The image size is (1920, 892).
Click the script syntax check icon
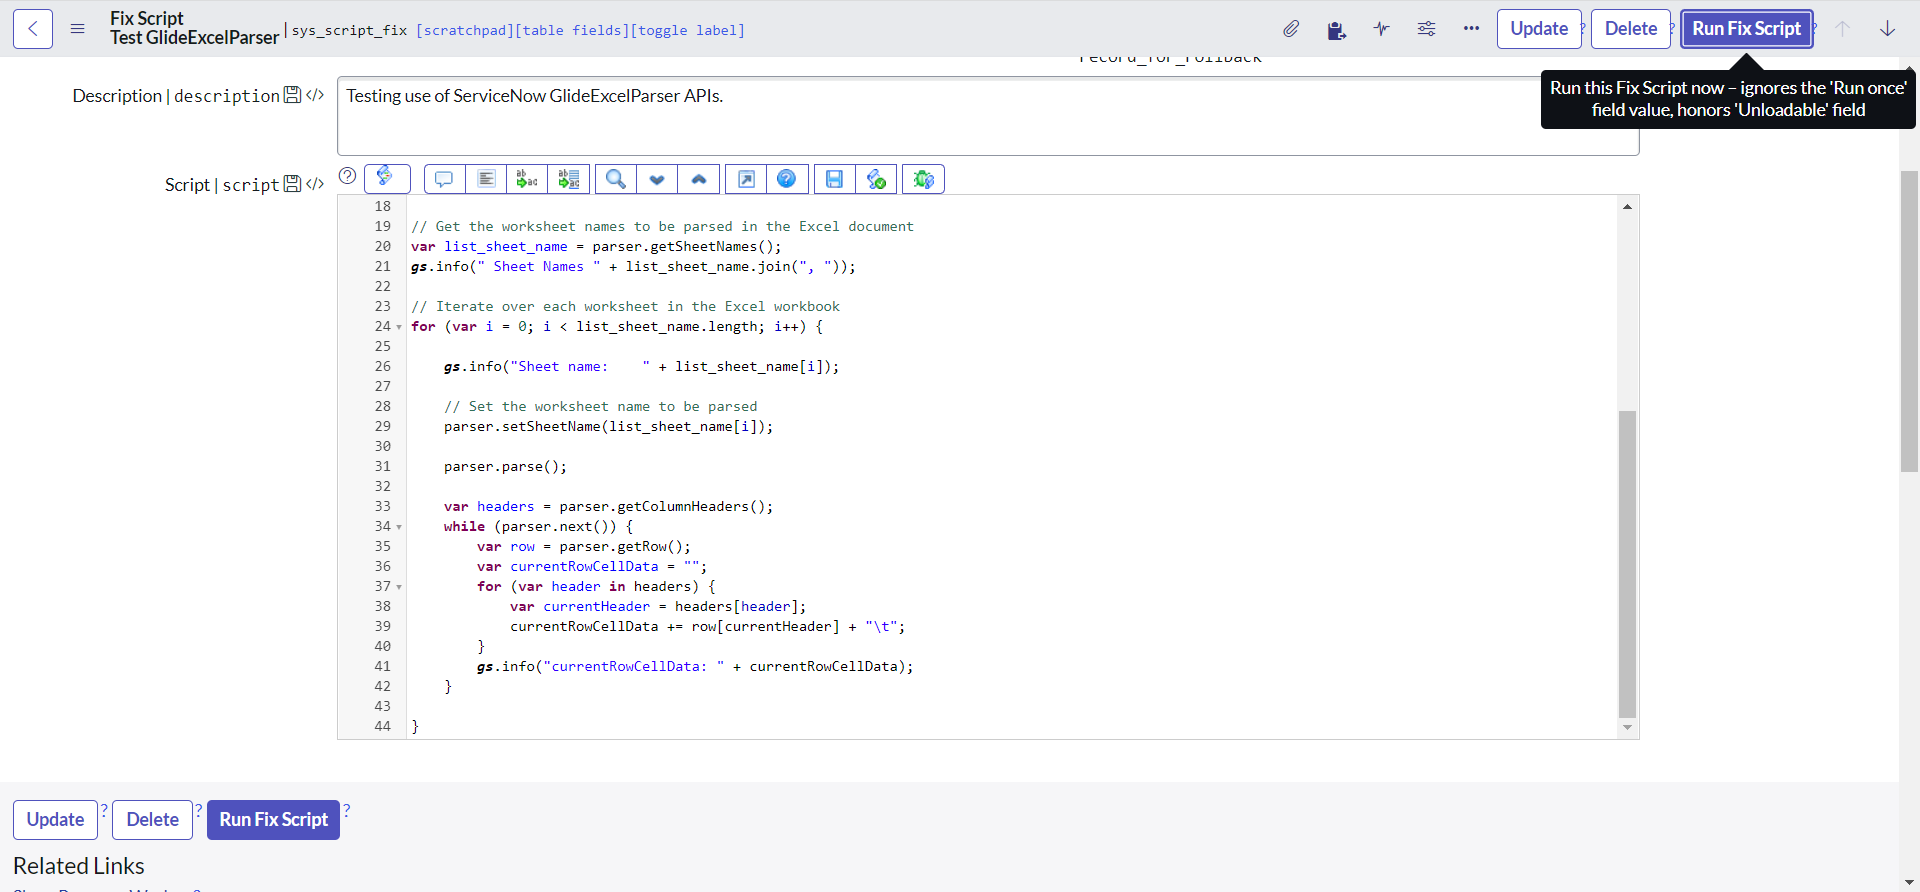point(876,179)
